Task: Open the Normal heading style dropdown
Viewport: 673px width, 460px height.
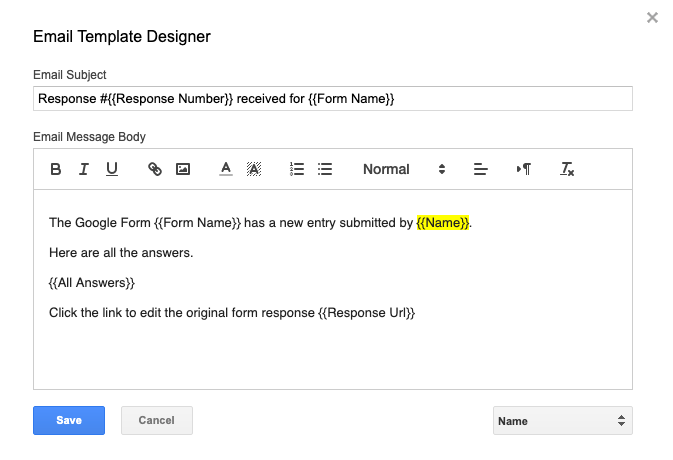Action: click(404, 169)
